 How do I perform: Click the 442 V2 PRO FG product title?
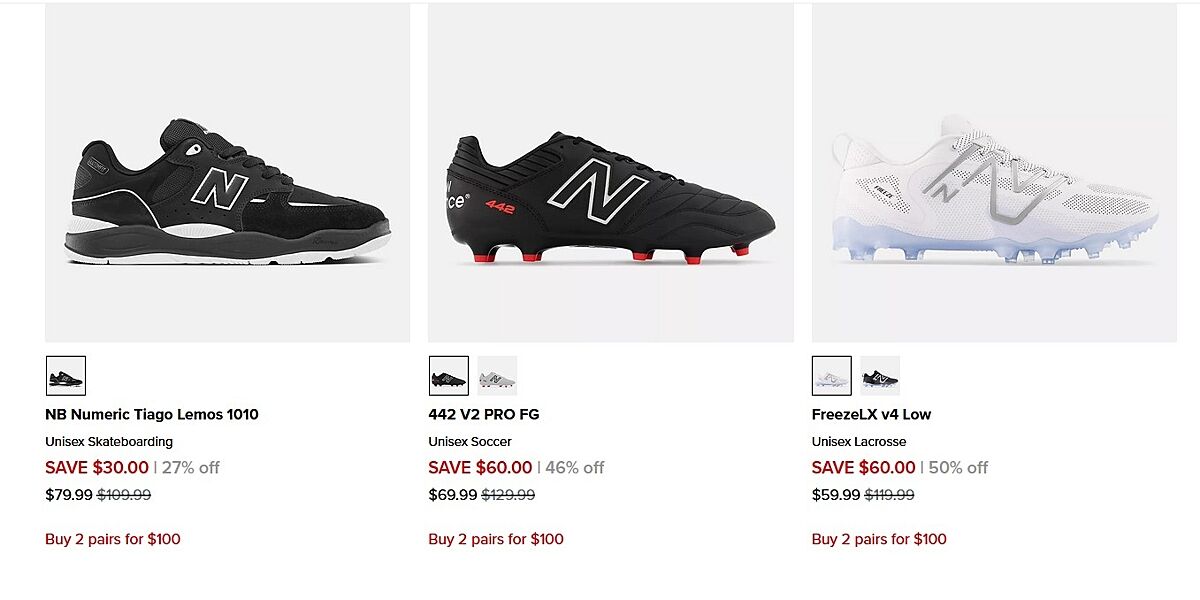tap(484, 414)
